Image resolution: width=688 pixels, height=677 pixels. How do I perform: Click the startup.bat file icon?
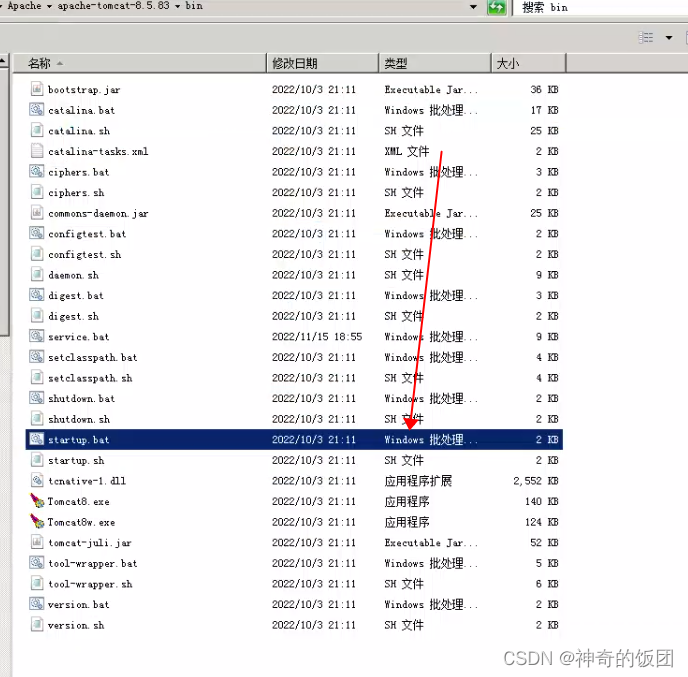(x=37, y=440)
